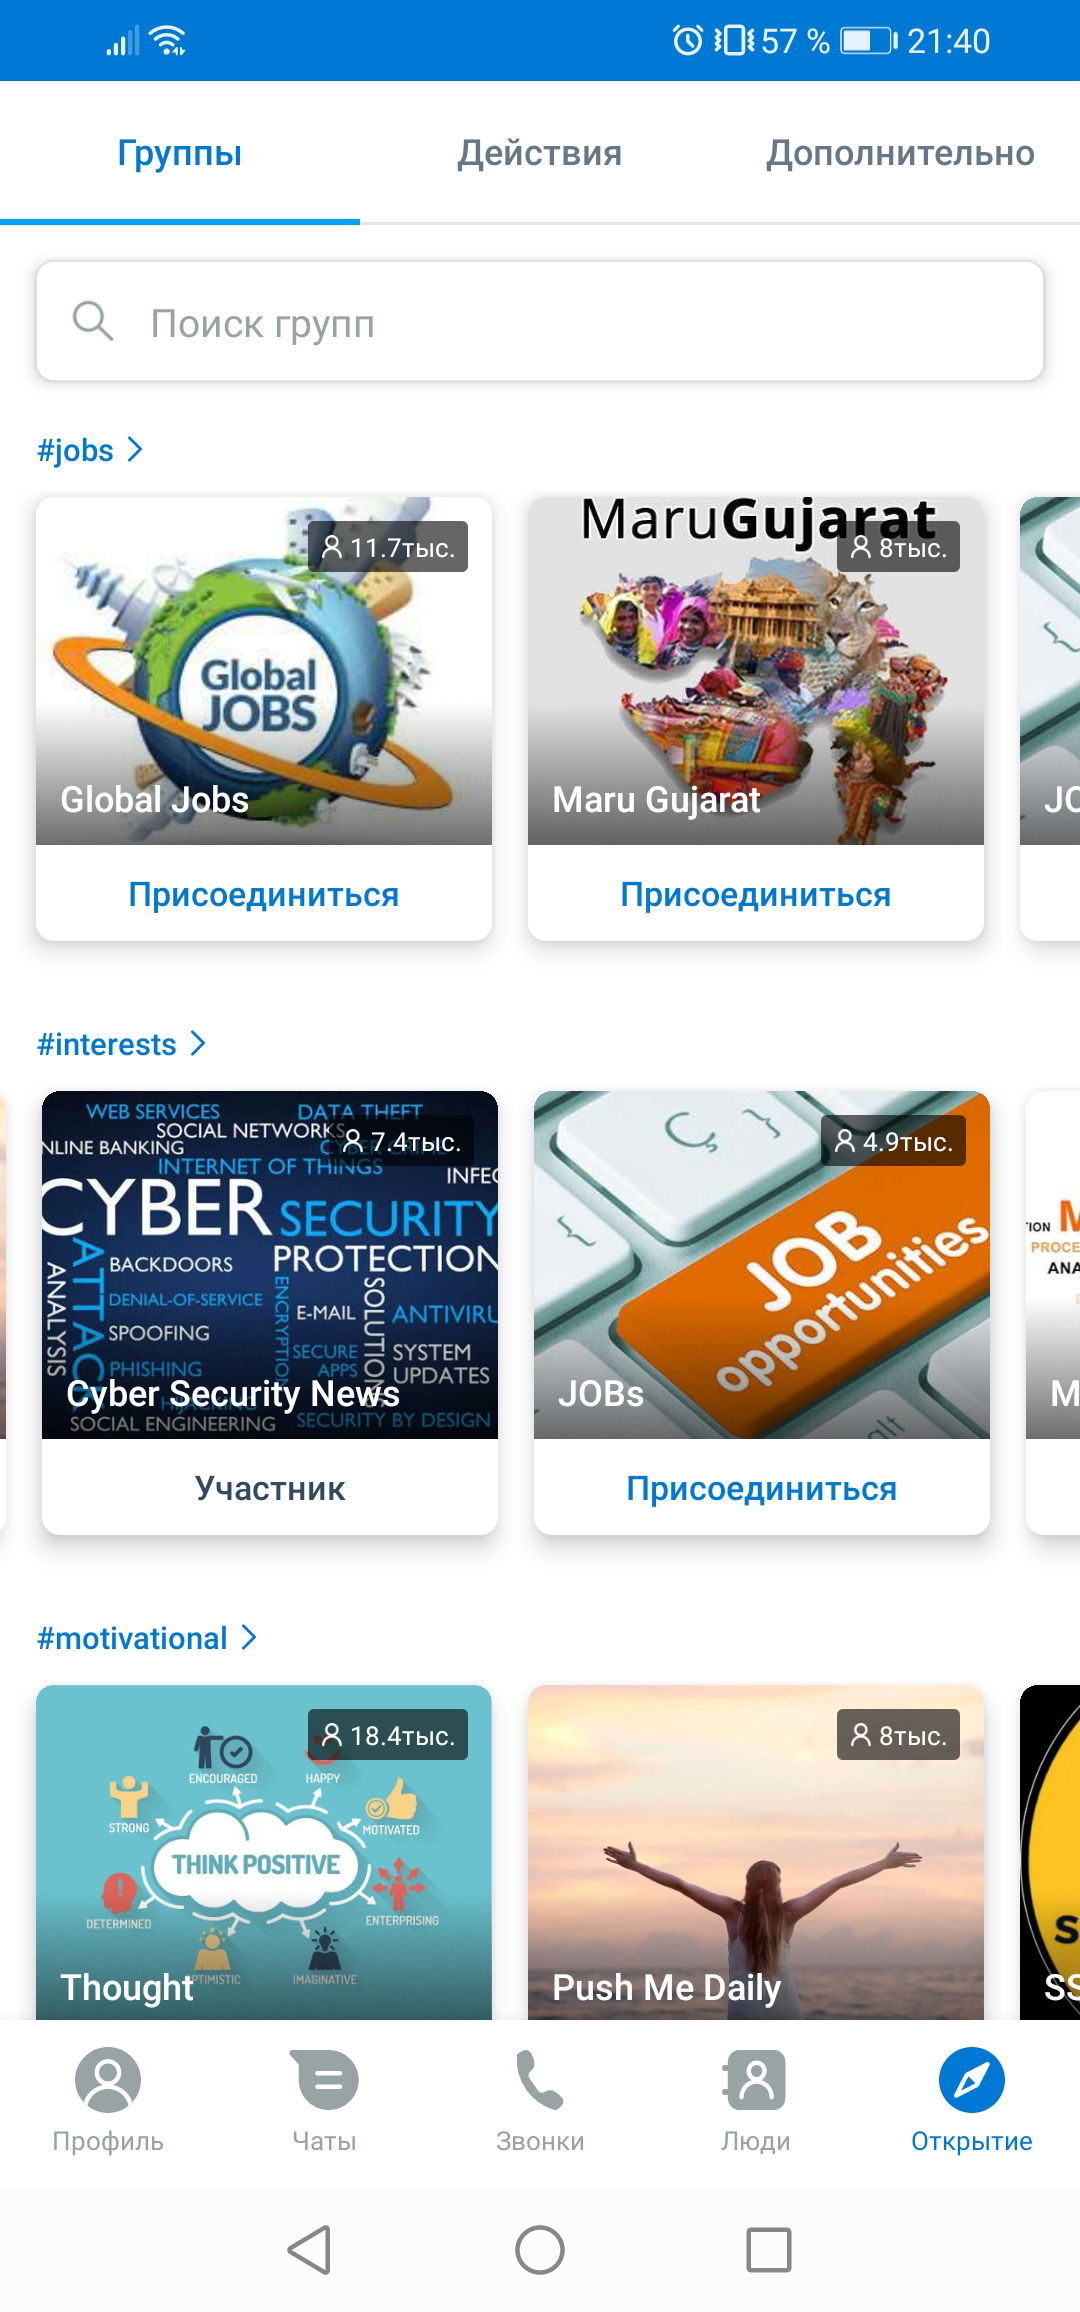
Task: Tap the Discover compass icon
Action: click(972, 2080)
